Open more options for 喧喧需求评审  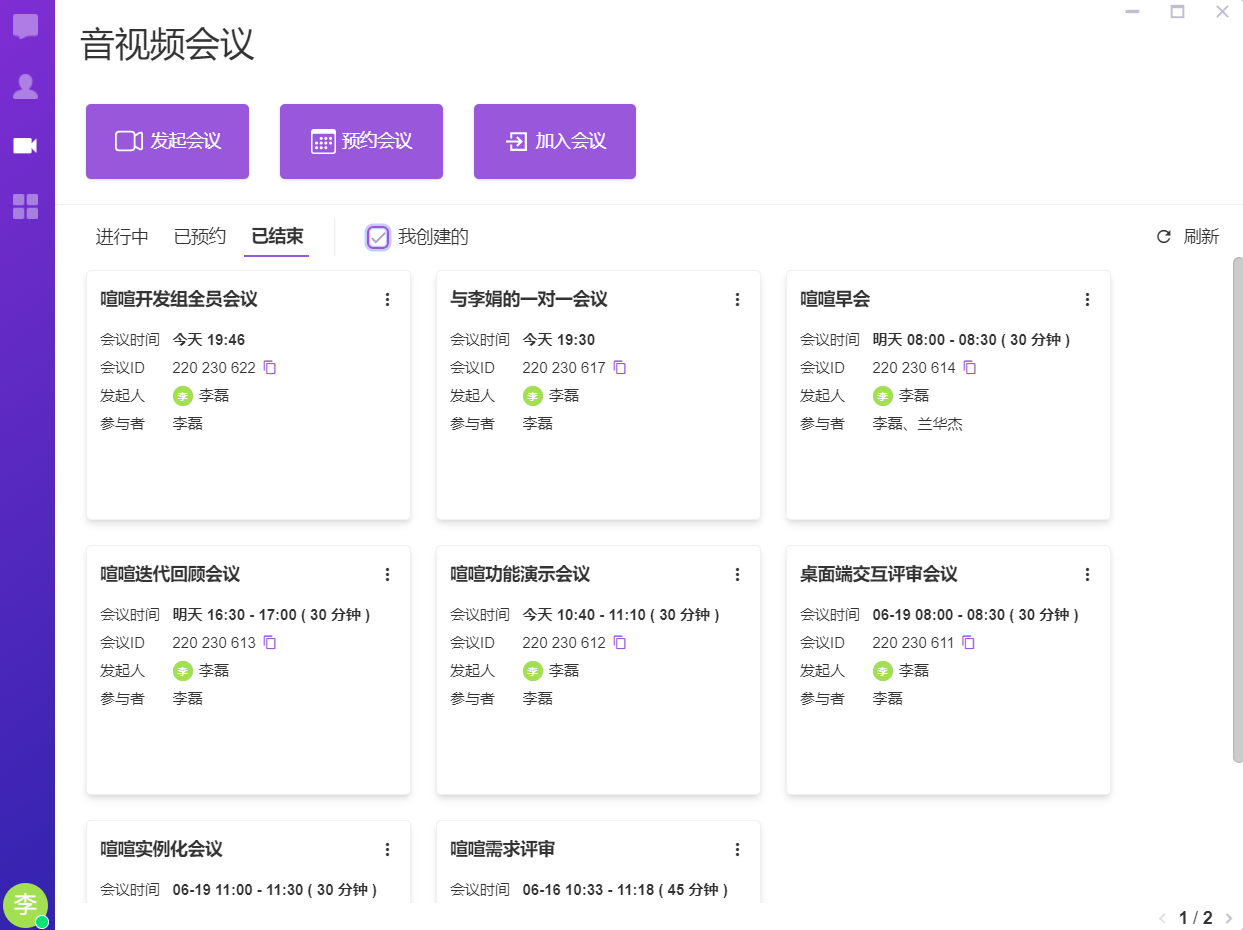coord(738,850)
